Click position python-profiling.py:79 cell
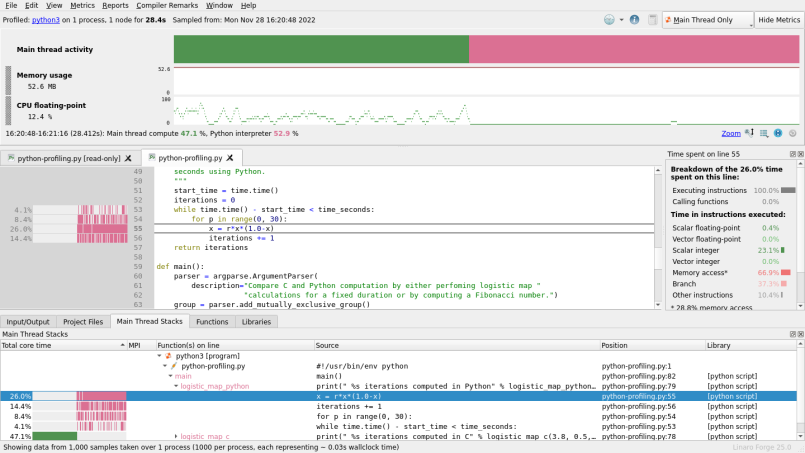Image resolution: width=805 pixels, height=453 pixels. point(639,386)
